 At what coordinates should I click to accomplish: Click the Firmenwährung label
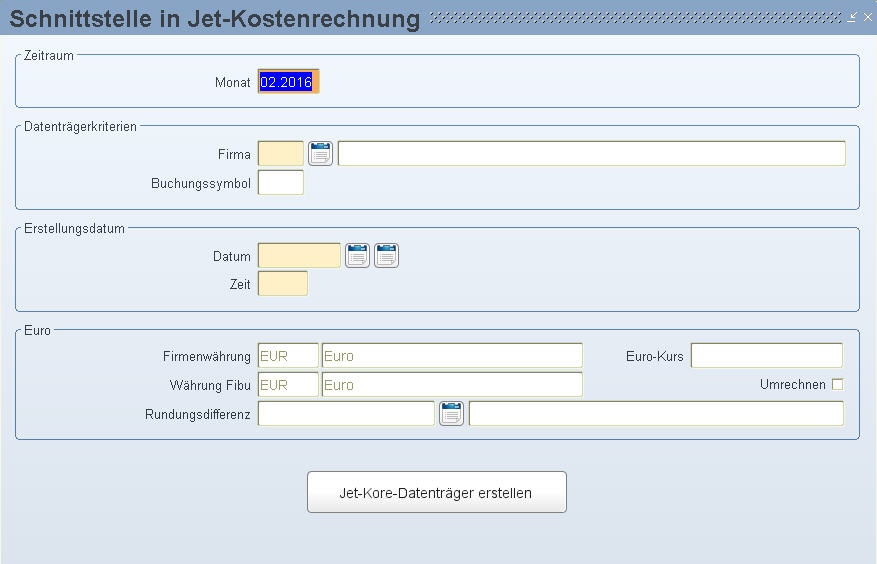coord(207,356)
